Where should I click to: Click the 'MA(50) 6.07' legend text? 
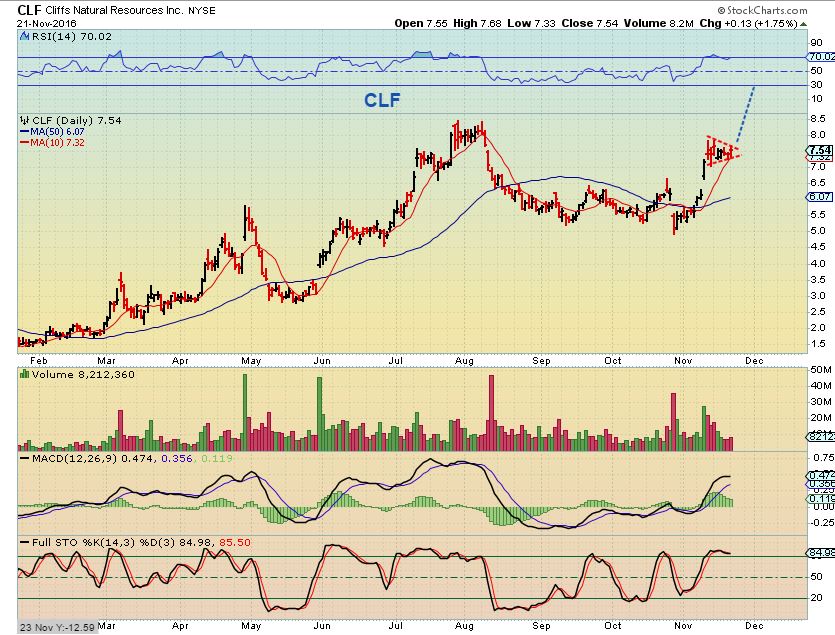tap(57, 132)
